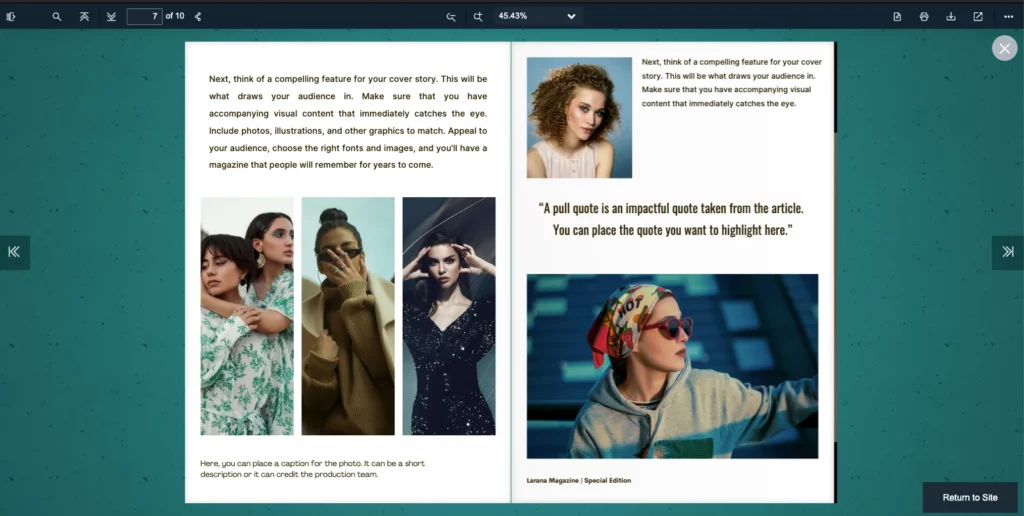Toggle the sidebar panel

pos(11,16)
